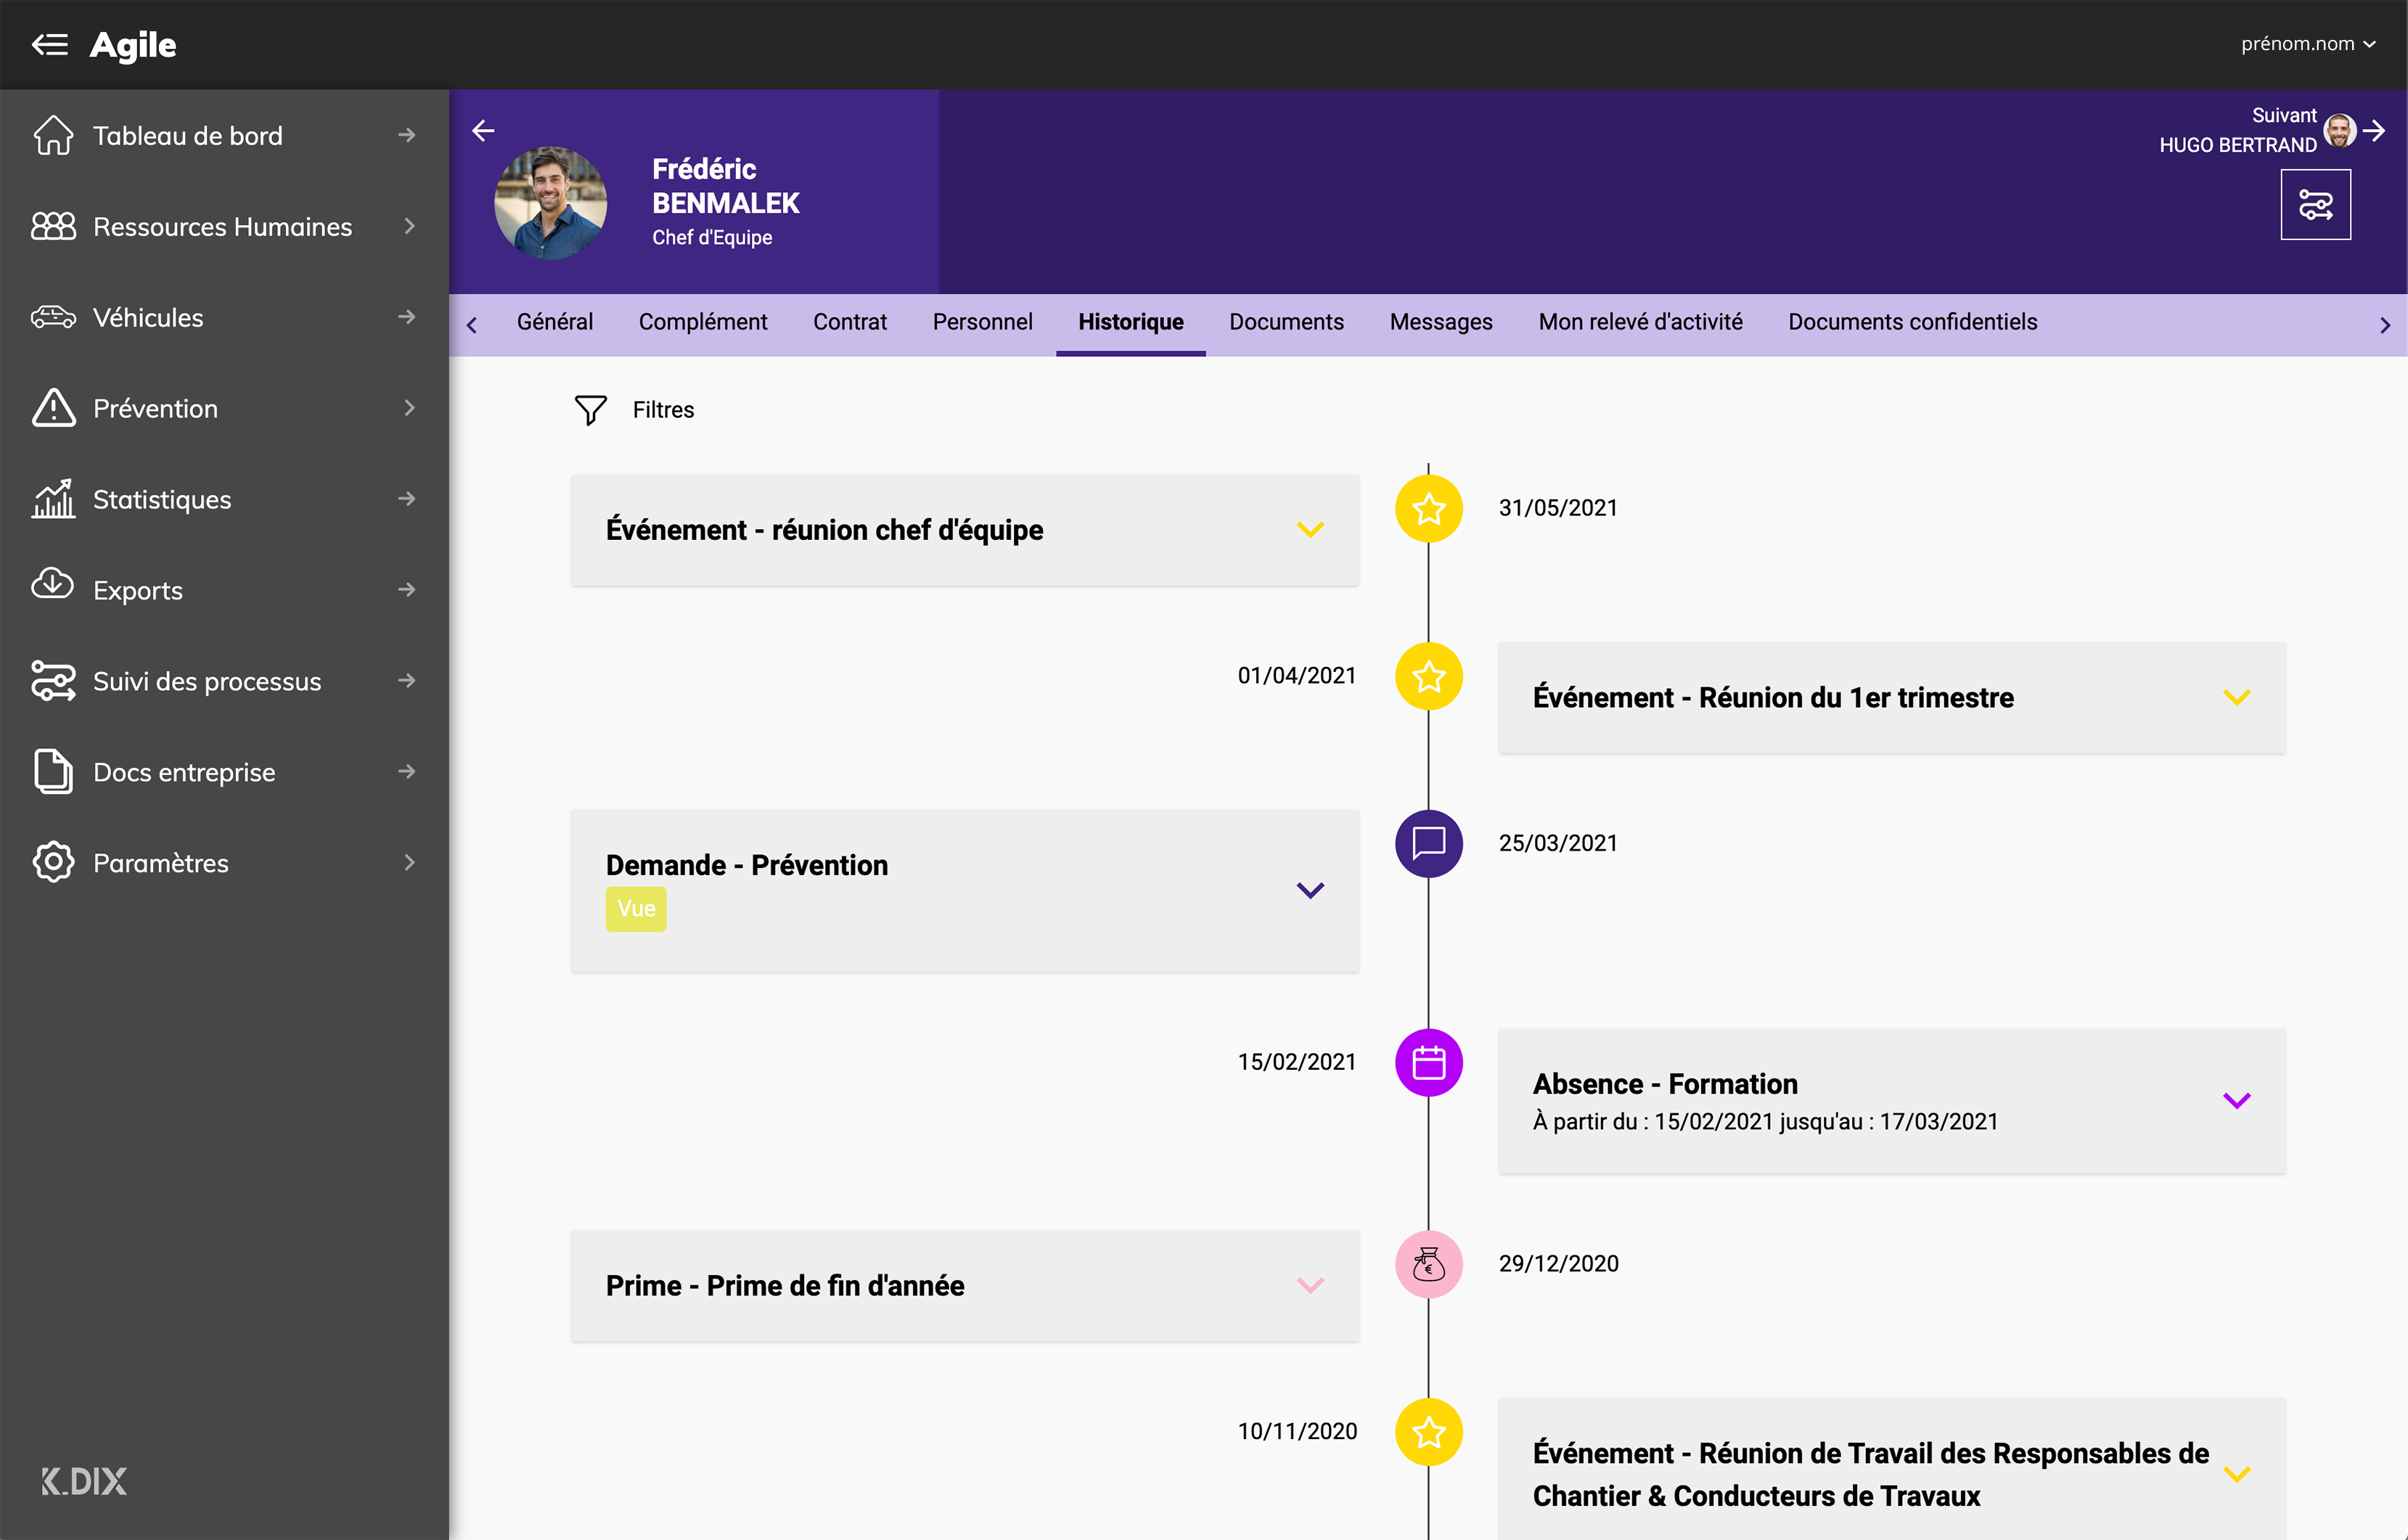Open Documents confidentiels tab

[x=1912, y=322]
